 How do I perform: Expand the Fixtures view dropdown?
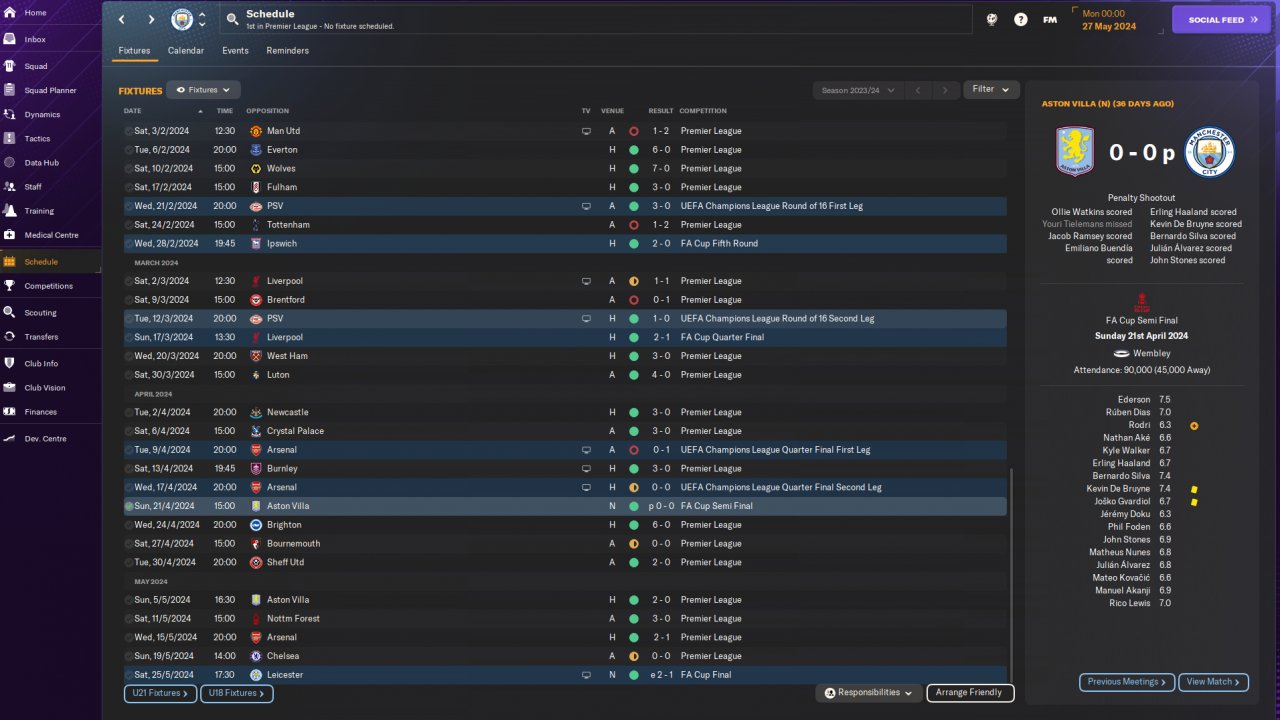click(x=203, y=90)
